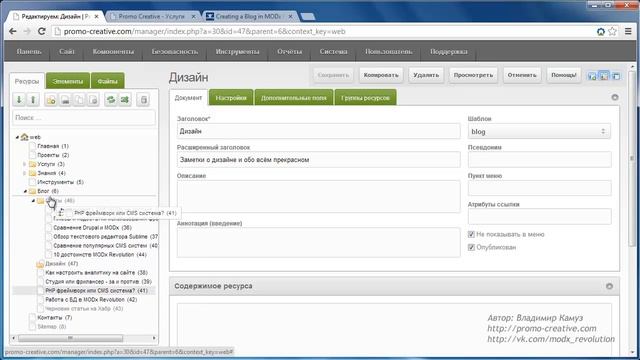The image size is (640, 360).
Task: Refresh the resource tree
Action: click(x=111, y=99)
